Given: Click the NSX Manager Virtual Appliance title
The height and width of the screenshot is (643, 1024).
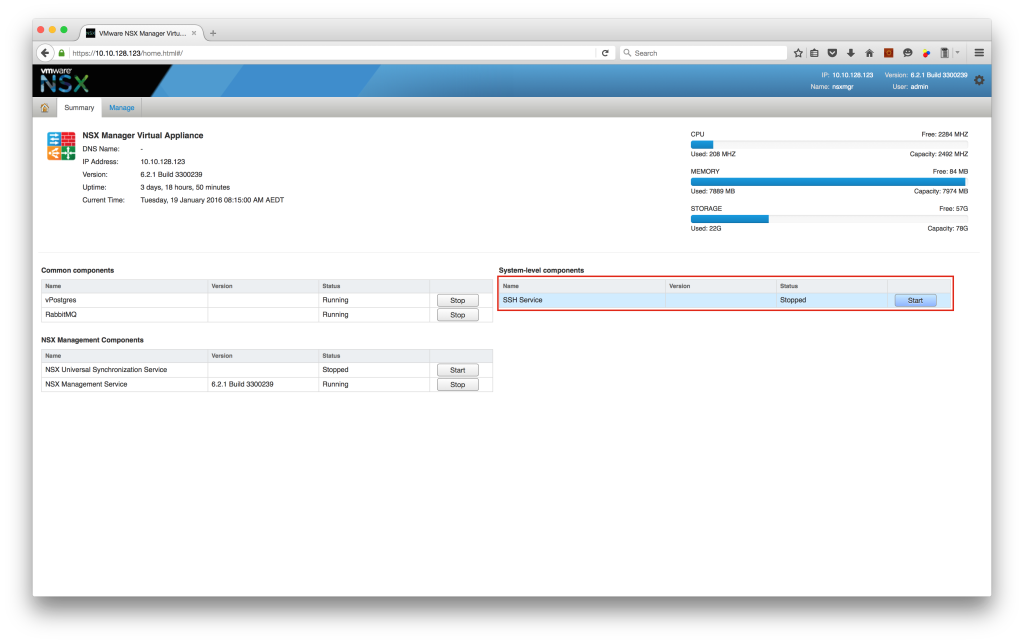Looking at the screenshot, I should [142, 136].
